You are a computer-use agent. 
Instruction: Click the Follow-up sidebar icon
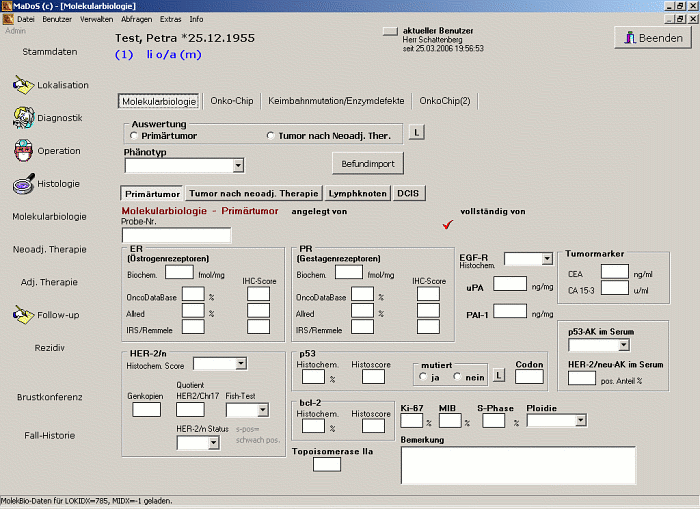pos(24,315)
